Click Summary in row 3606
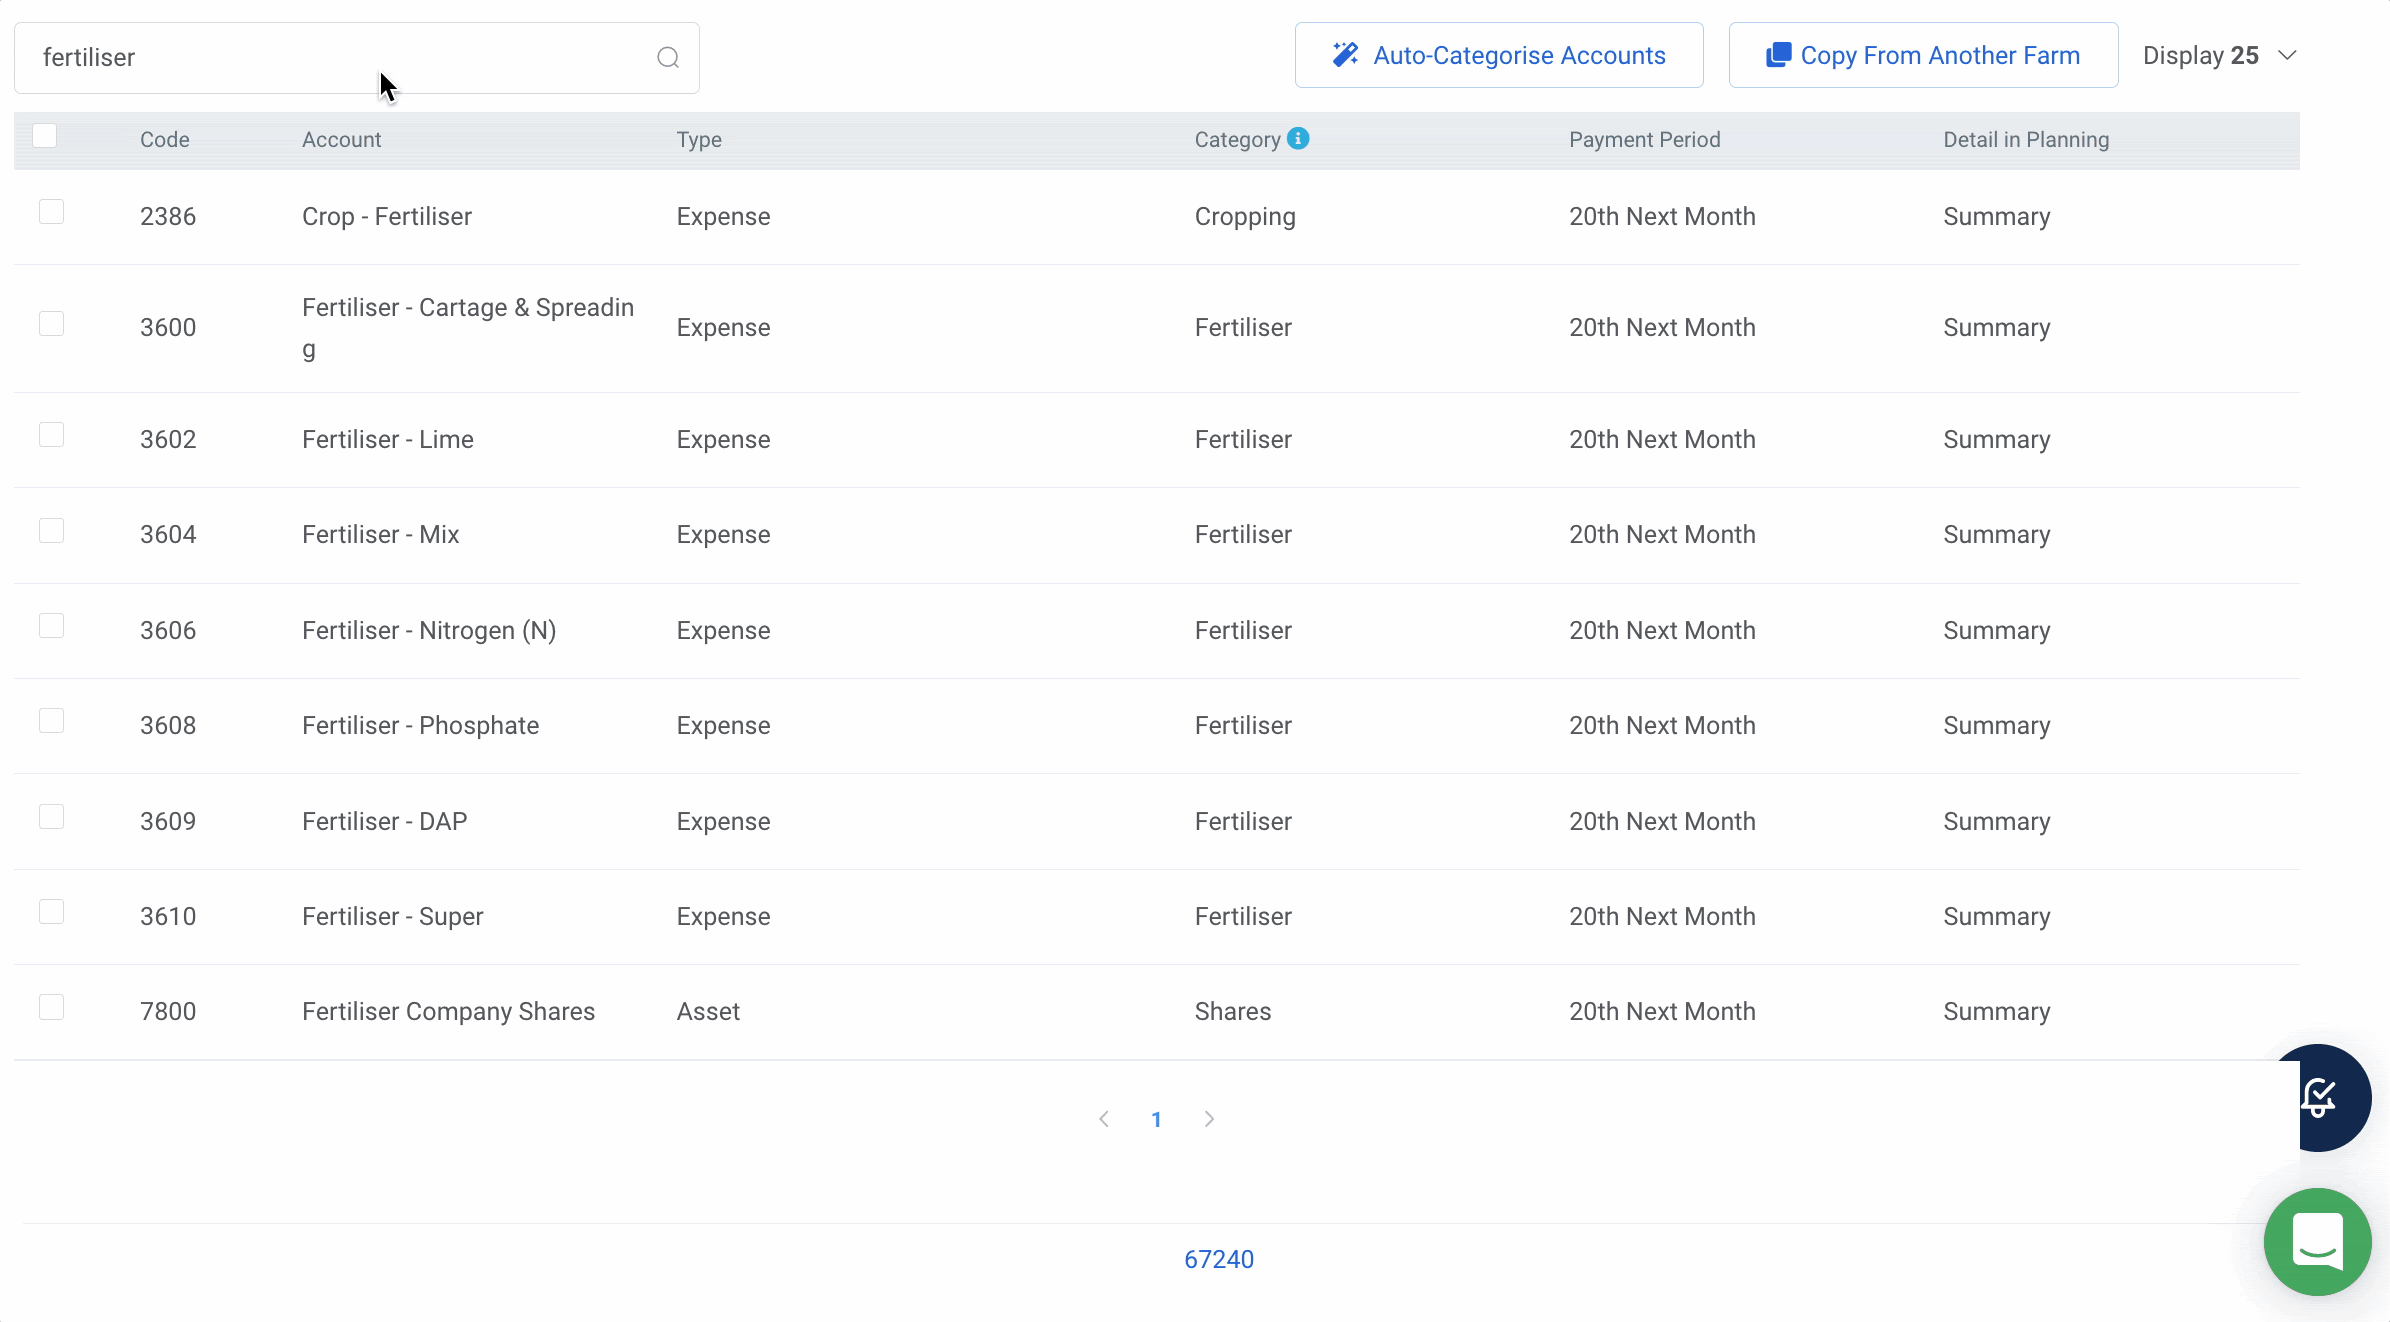 (x=1997, y=631)
